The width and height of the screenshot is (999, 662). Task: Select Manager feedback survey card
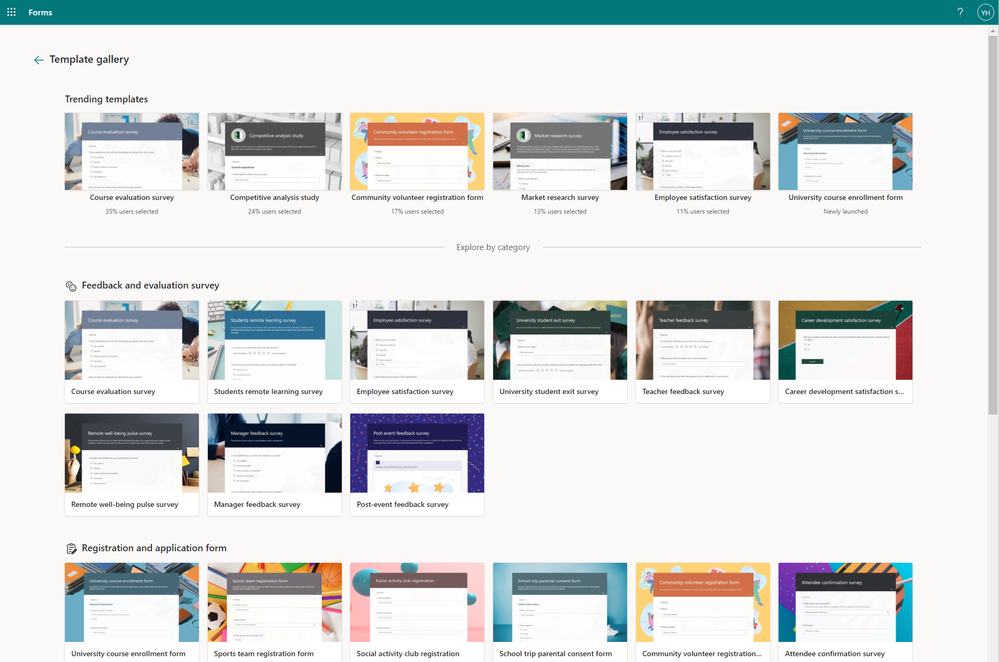point(275,464)
